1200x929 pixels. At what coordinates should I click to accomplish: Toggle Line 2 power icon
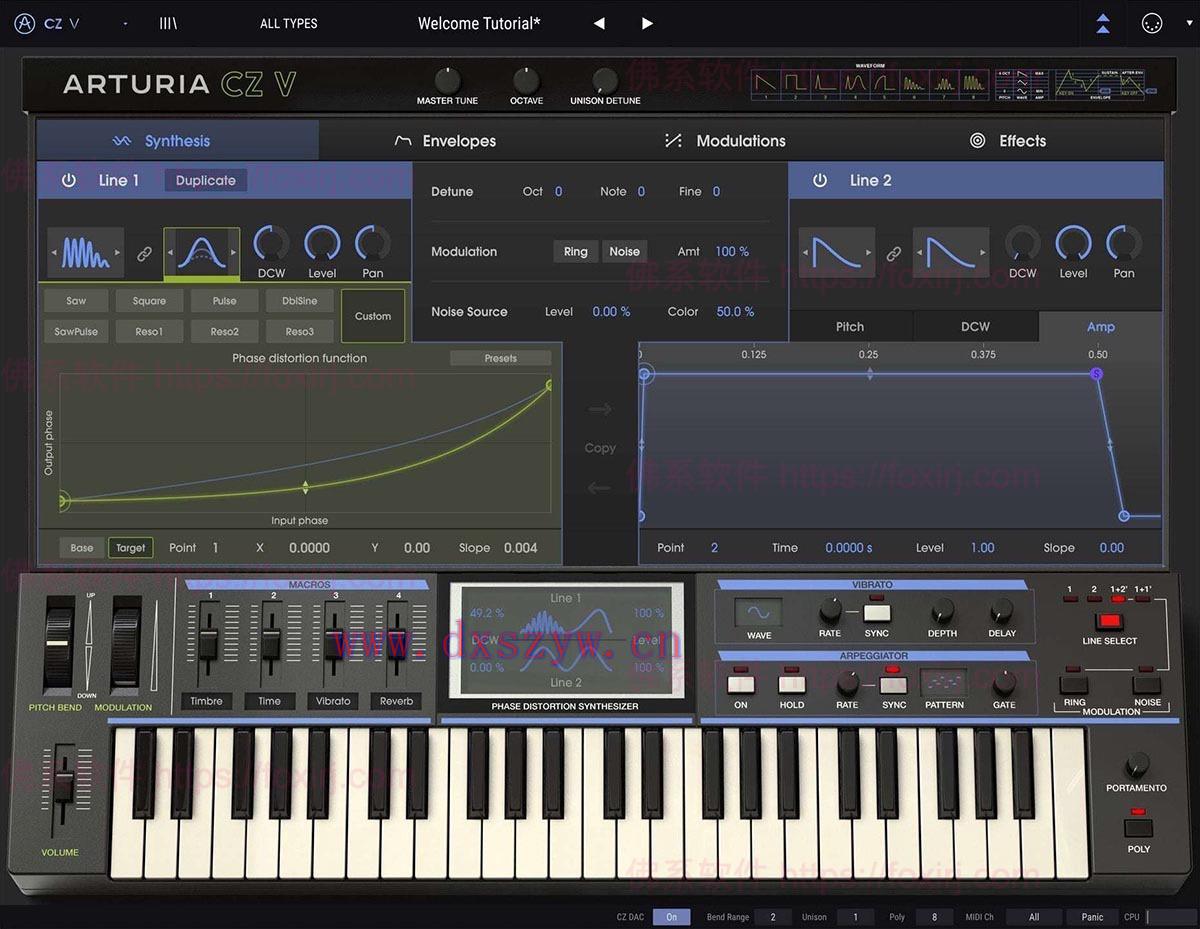pyautogui.click(x=820, y=180)
